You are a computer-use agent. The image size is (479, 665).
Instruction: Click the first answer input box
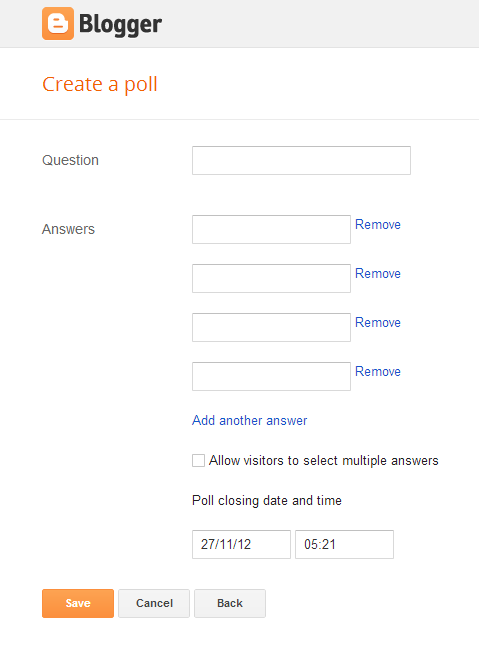271,229
